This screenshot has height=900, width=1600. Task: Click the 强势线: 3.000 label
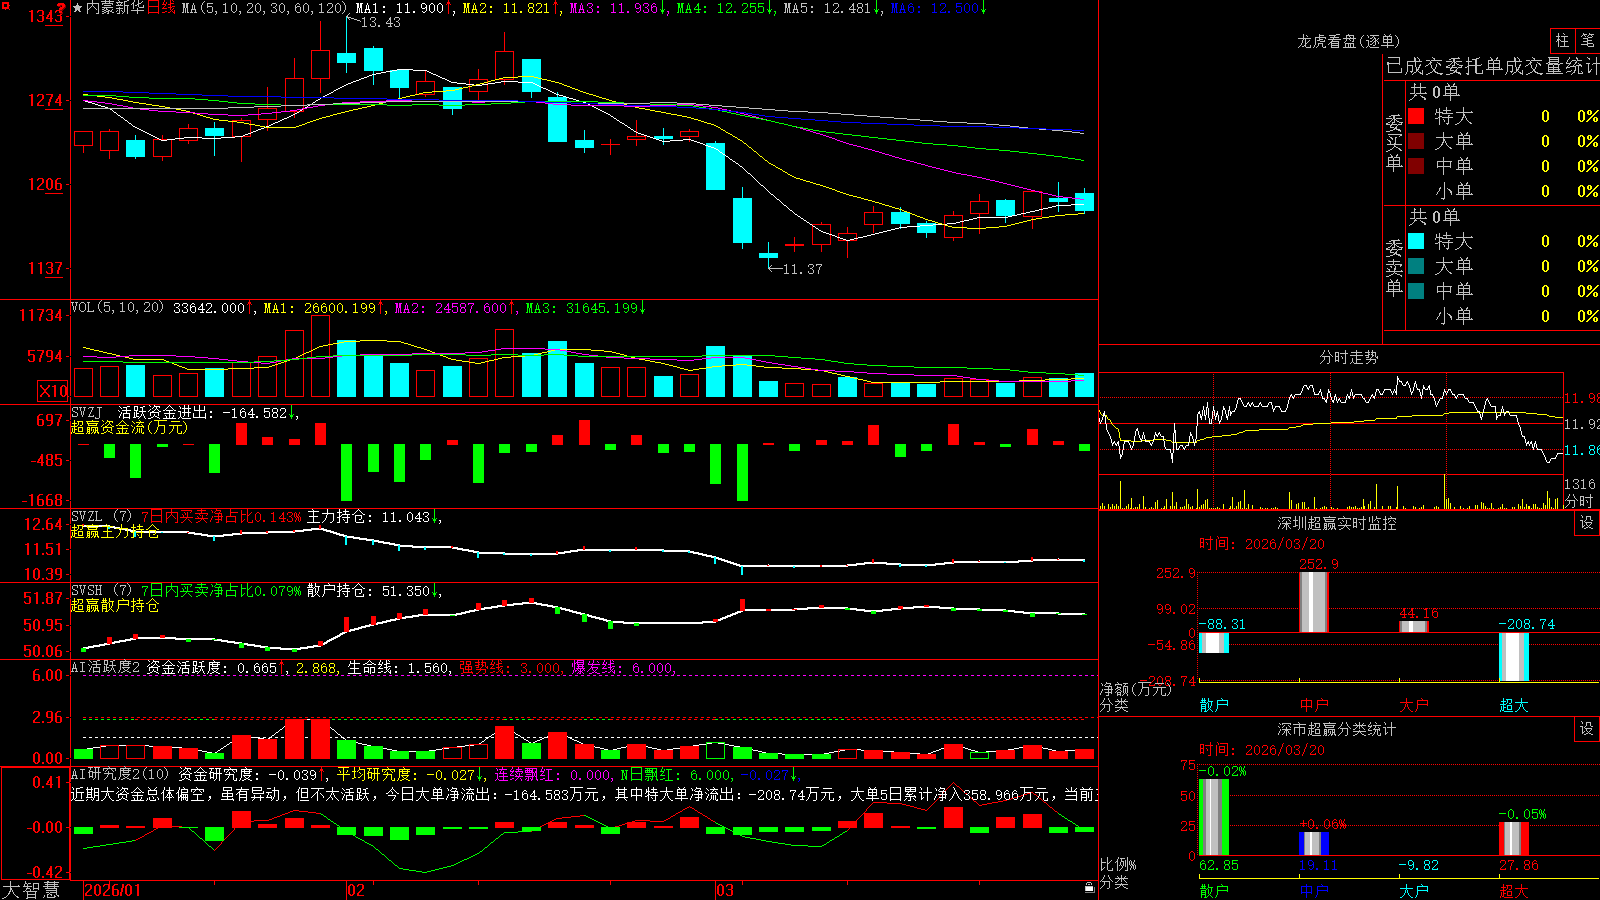tap(510, 668)
